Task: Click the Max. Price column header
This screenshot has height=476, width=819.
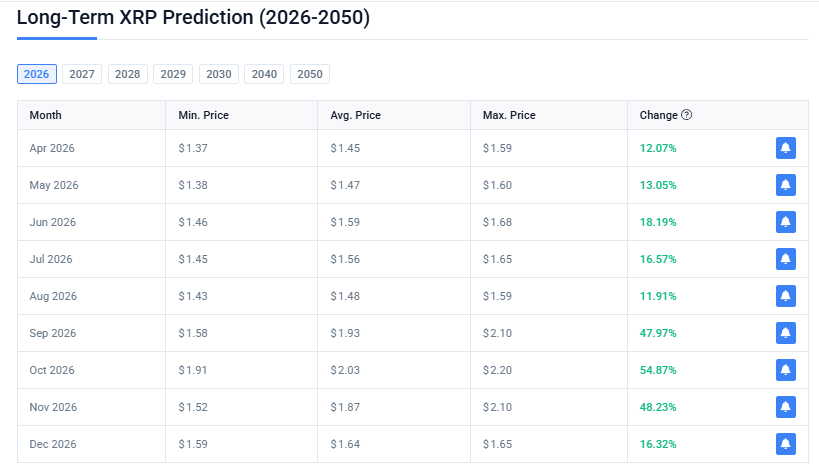Action: 509,115
